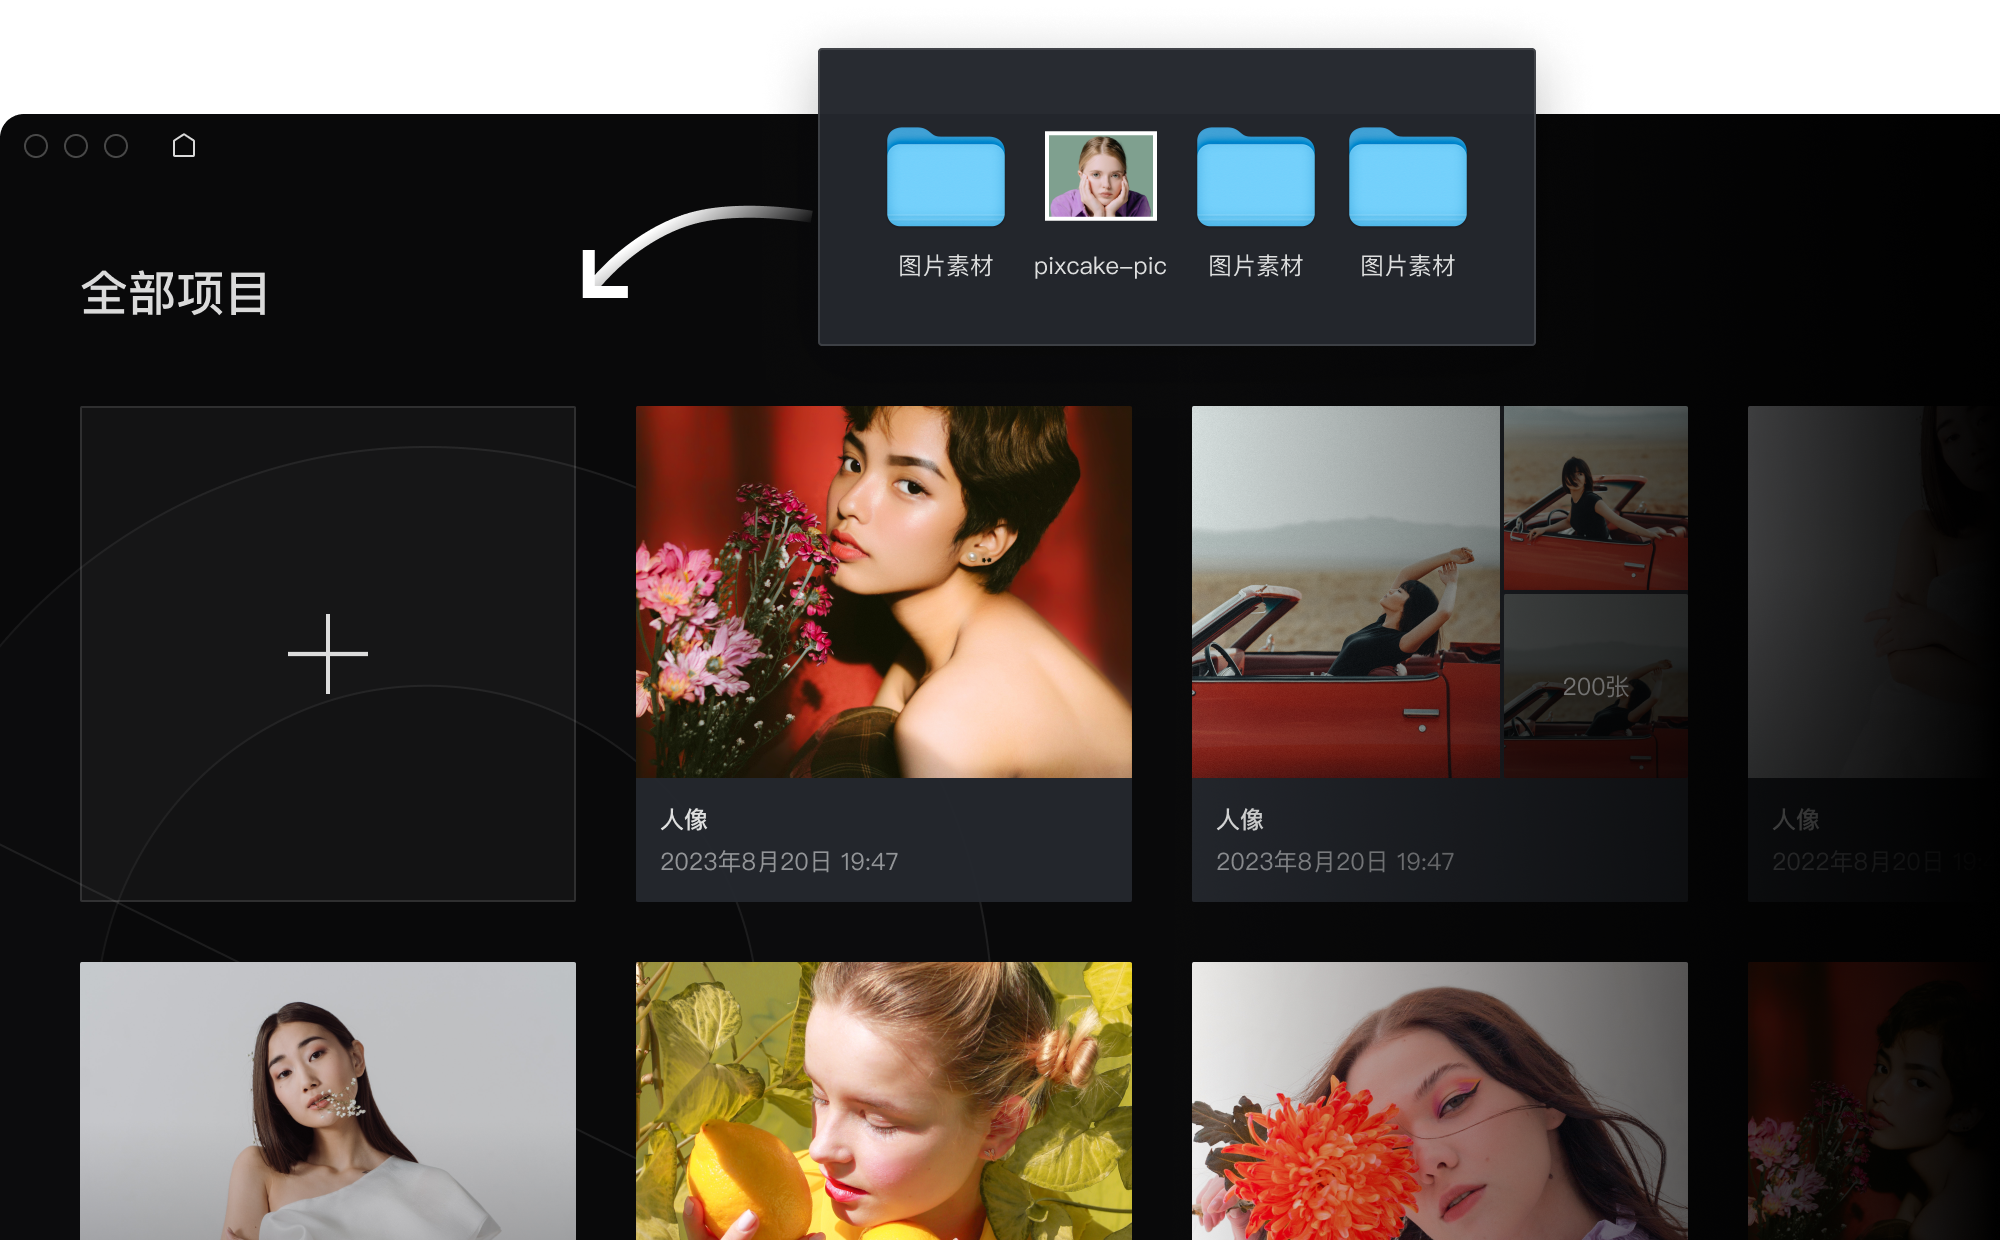This screenshot has width=2000, height=1240.
Task: Click the 全部项目 heading
Action: click(175, 294)
